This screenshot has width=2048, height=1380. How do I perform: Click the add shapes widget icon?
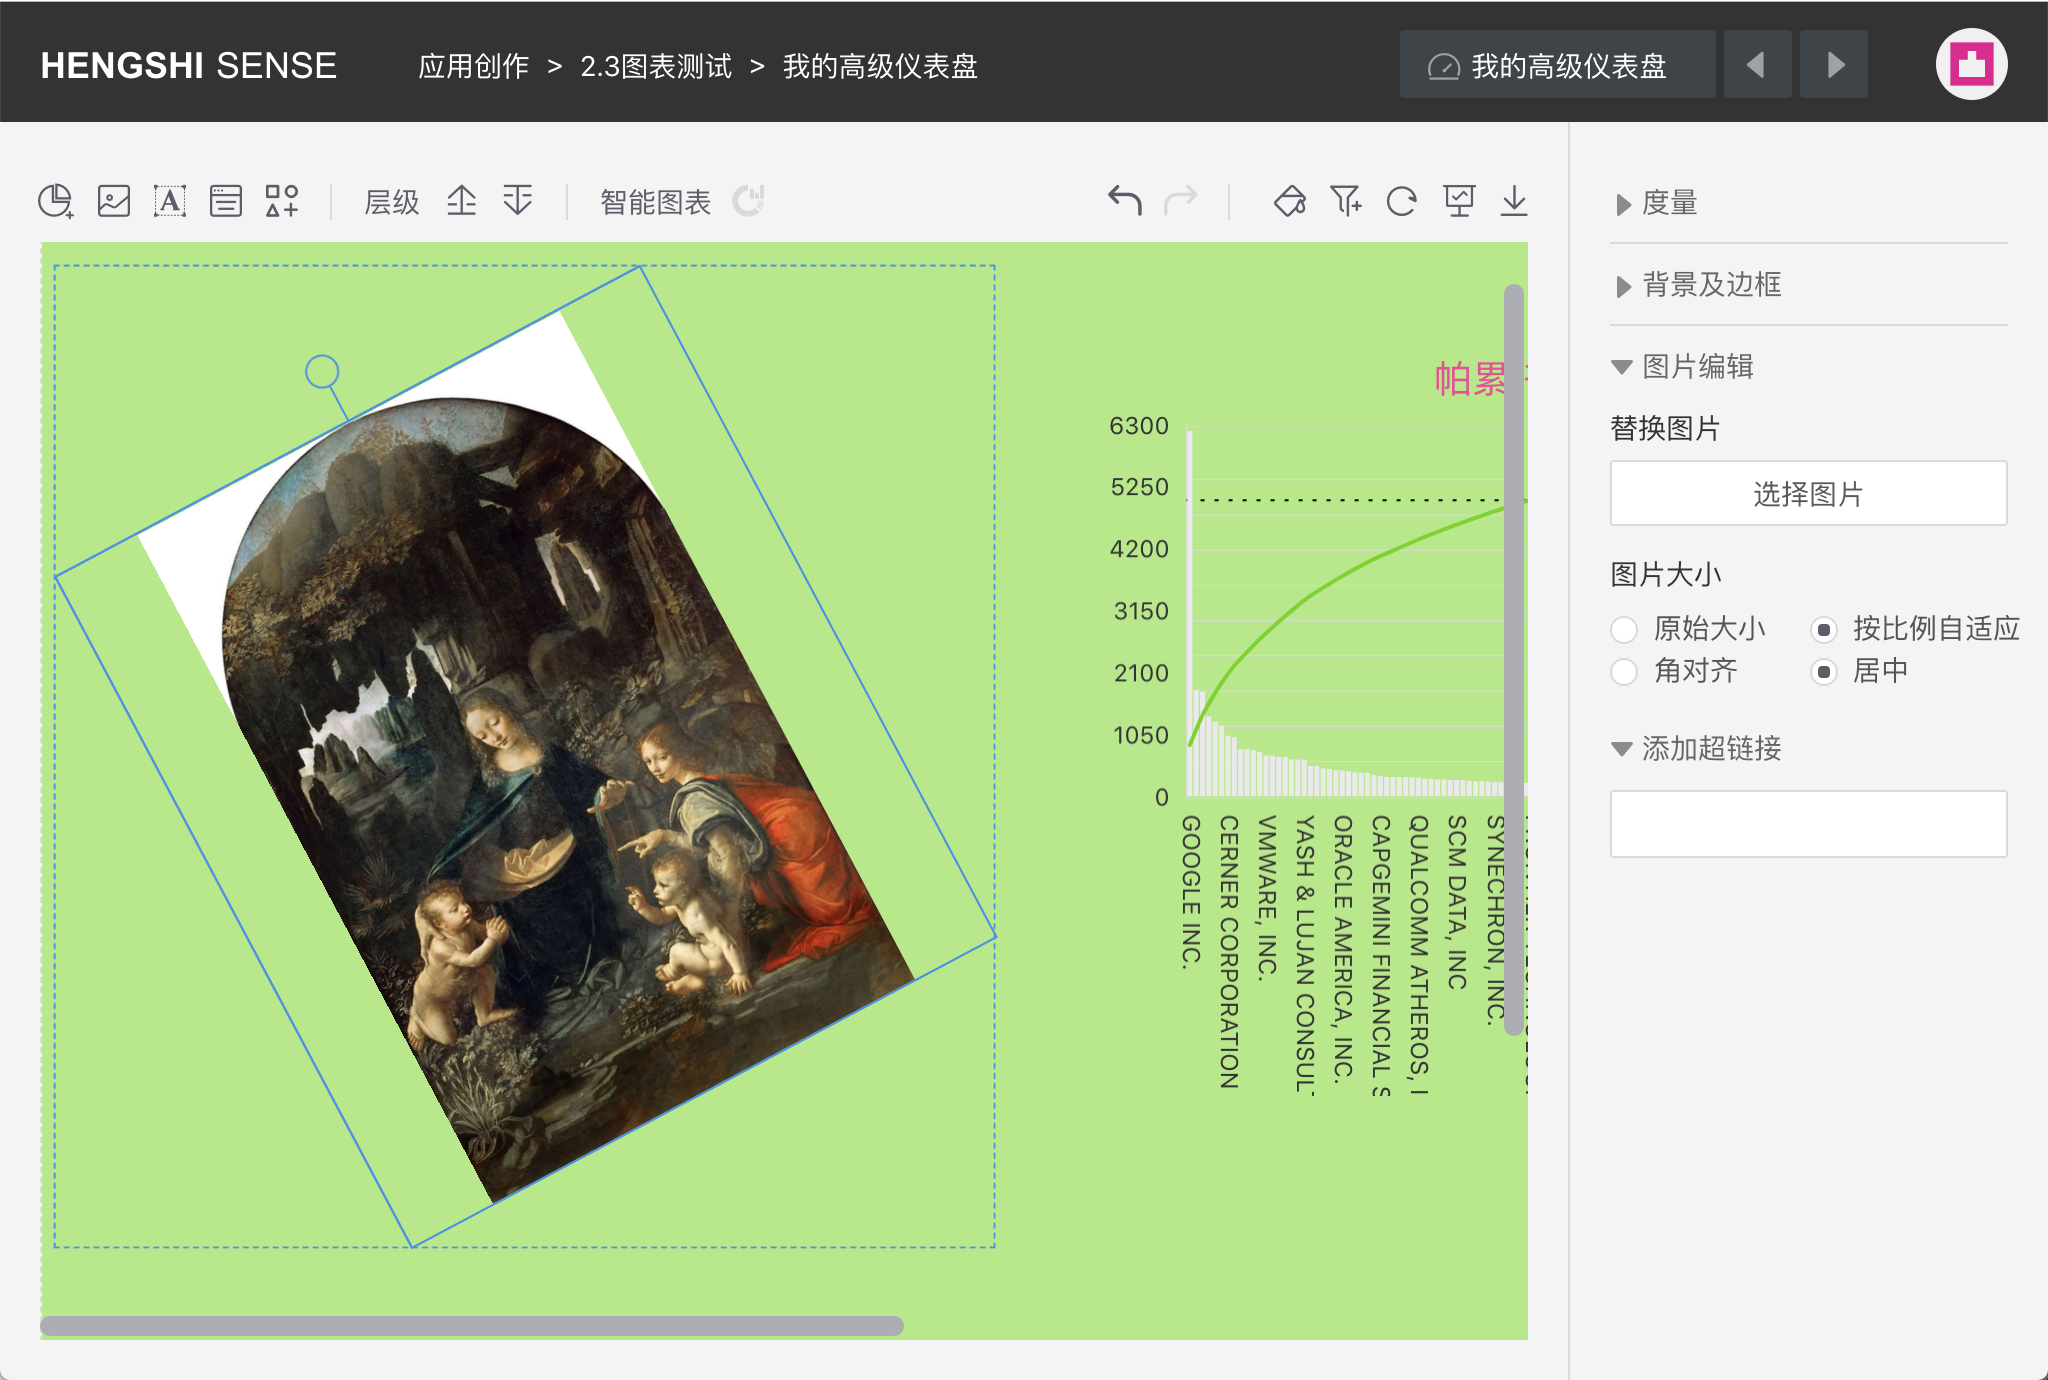282,201
